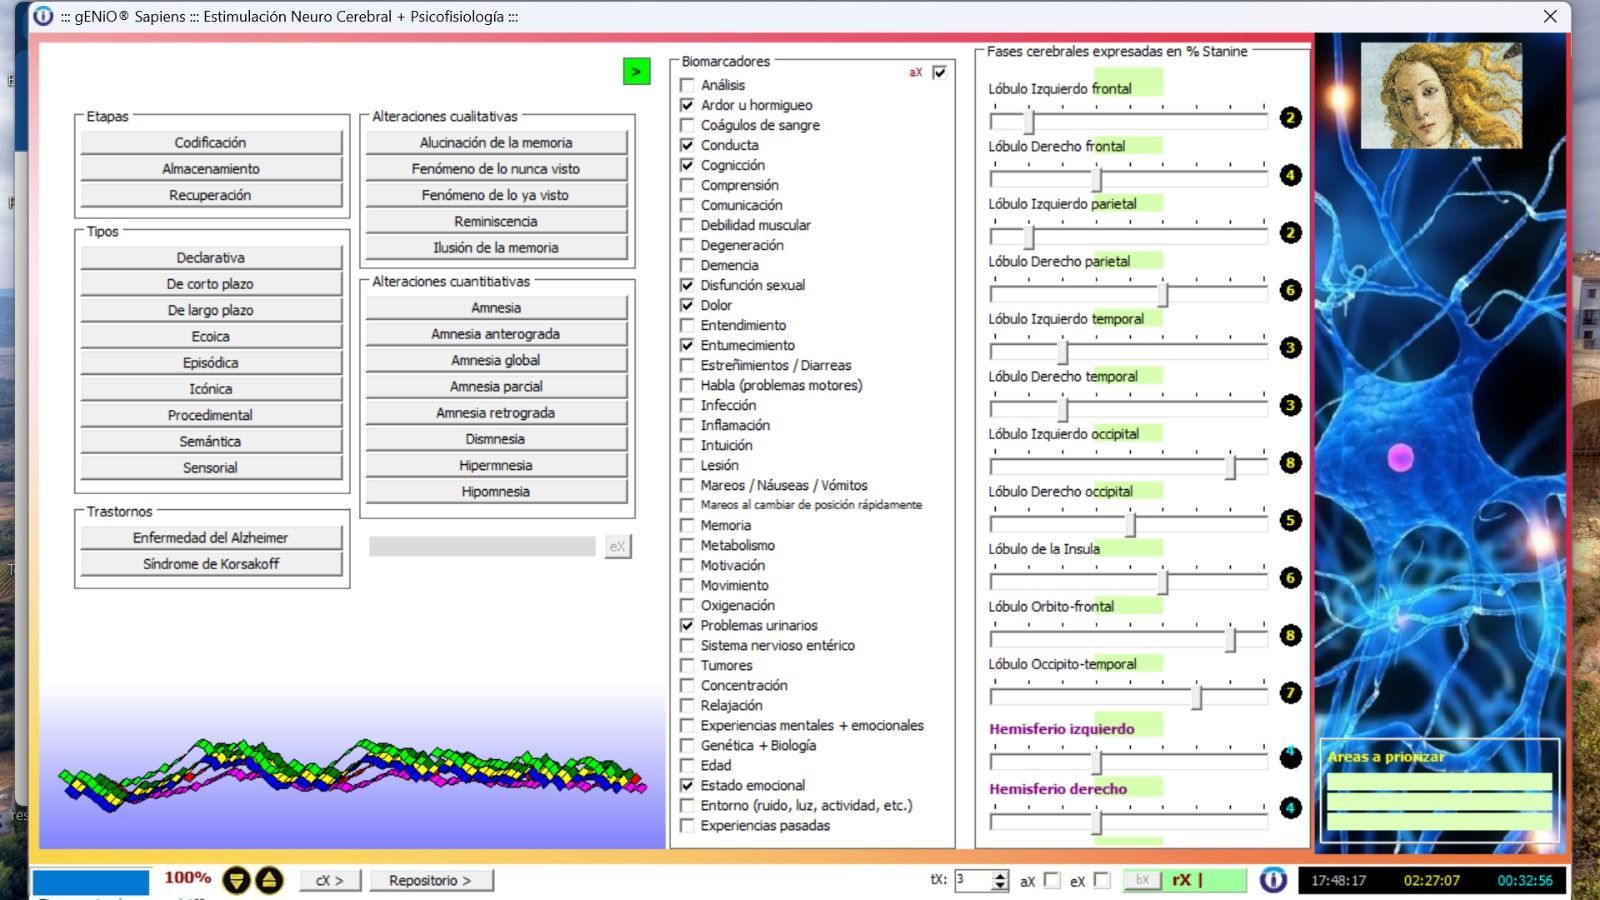The image size is (1600, 900).
Task: Check the Memoria checkbox
Action: [x=687, y=525]
